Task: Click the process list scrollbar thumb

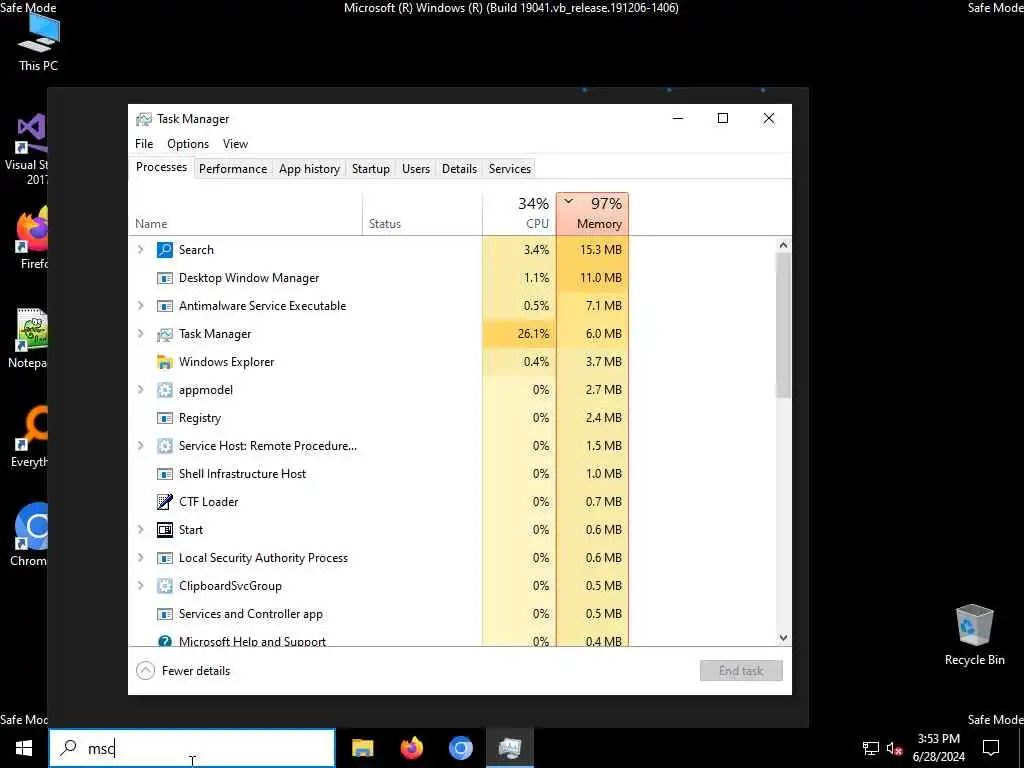Action: (x=783, y=325)
